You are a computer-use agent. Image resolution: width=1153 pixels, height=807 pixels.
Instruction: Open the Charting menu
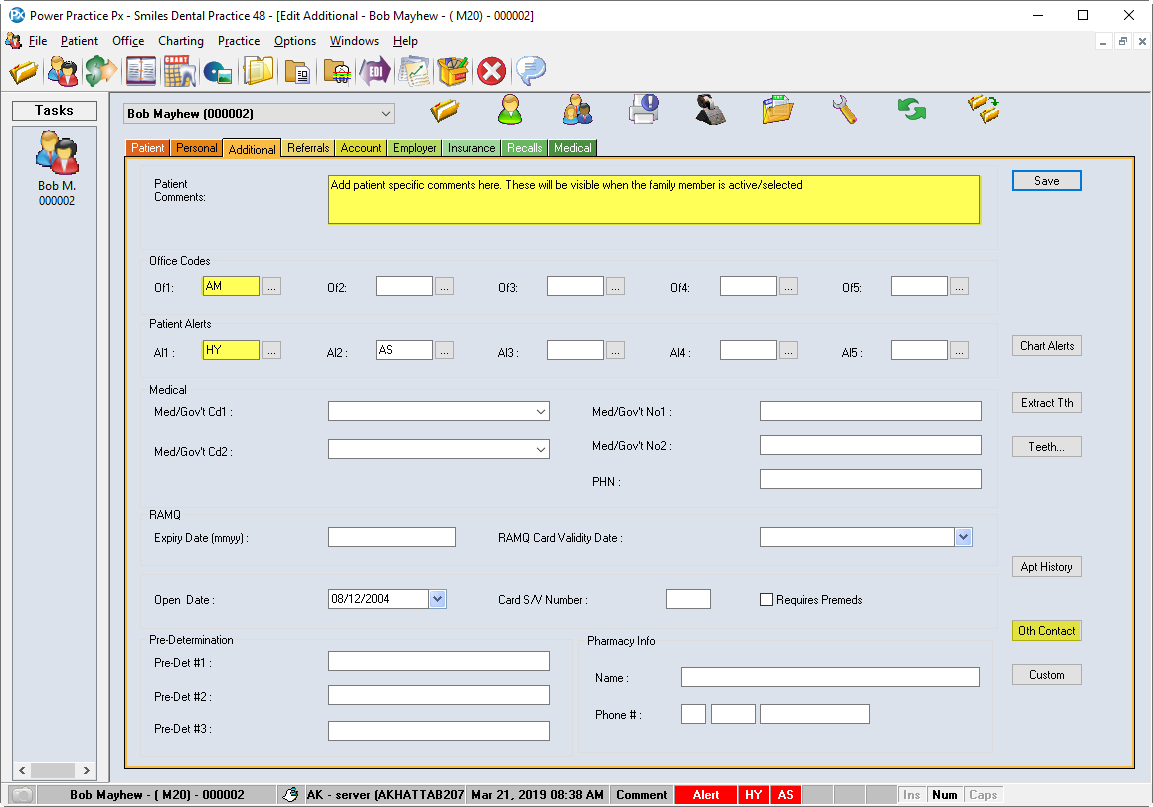180,41
